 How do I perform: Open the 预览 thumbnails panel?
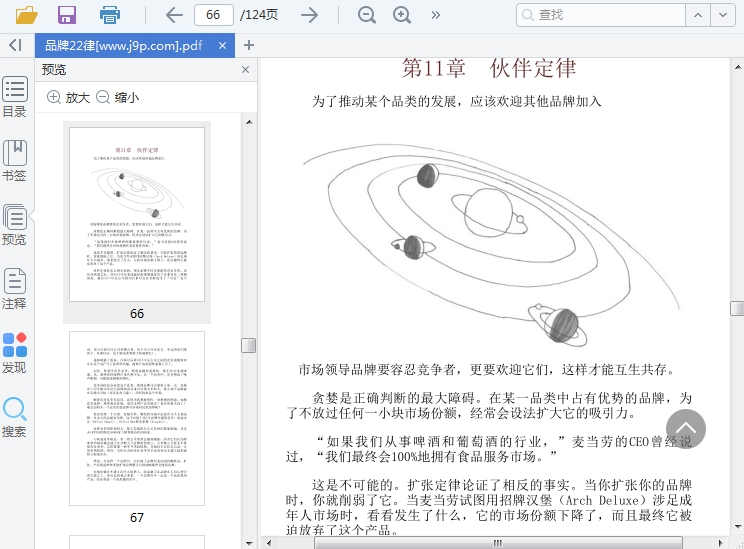(x=15, y=224)
